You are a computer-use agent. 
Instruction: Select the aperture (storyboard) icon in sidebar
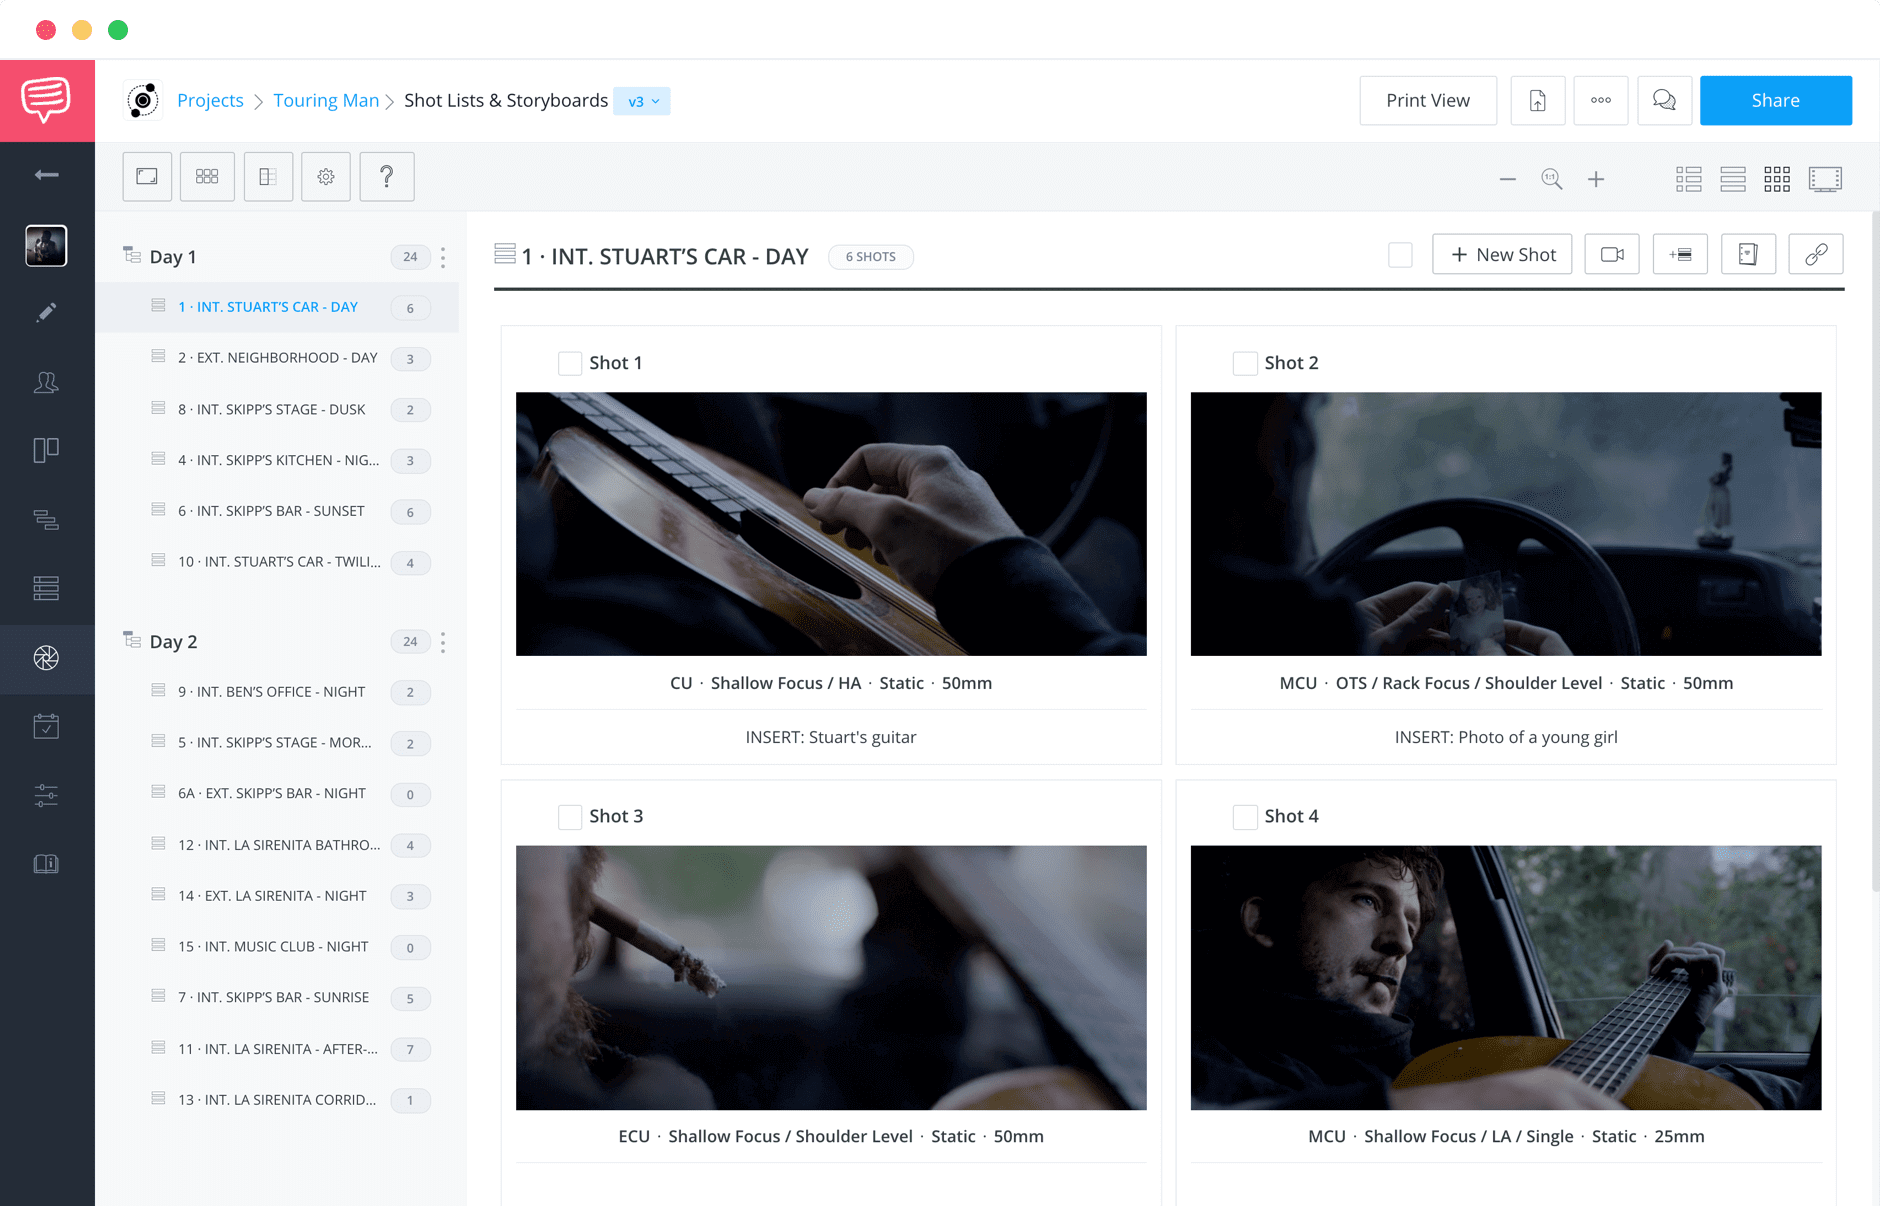[x=46, y=659]
